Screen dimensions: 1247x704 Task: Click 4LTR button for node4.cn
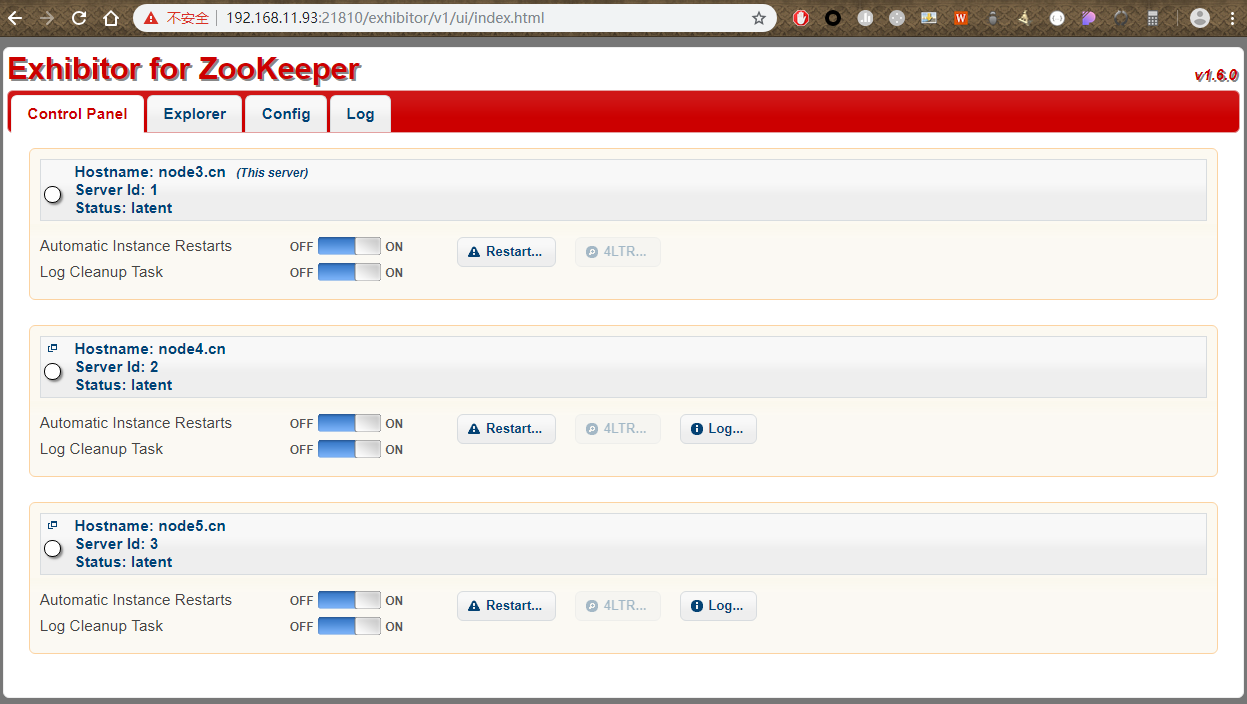coord(617,429)
